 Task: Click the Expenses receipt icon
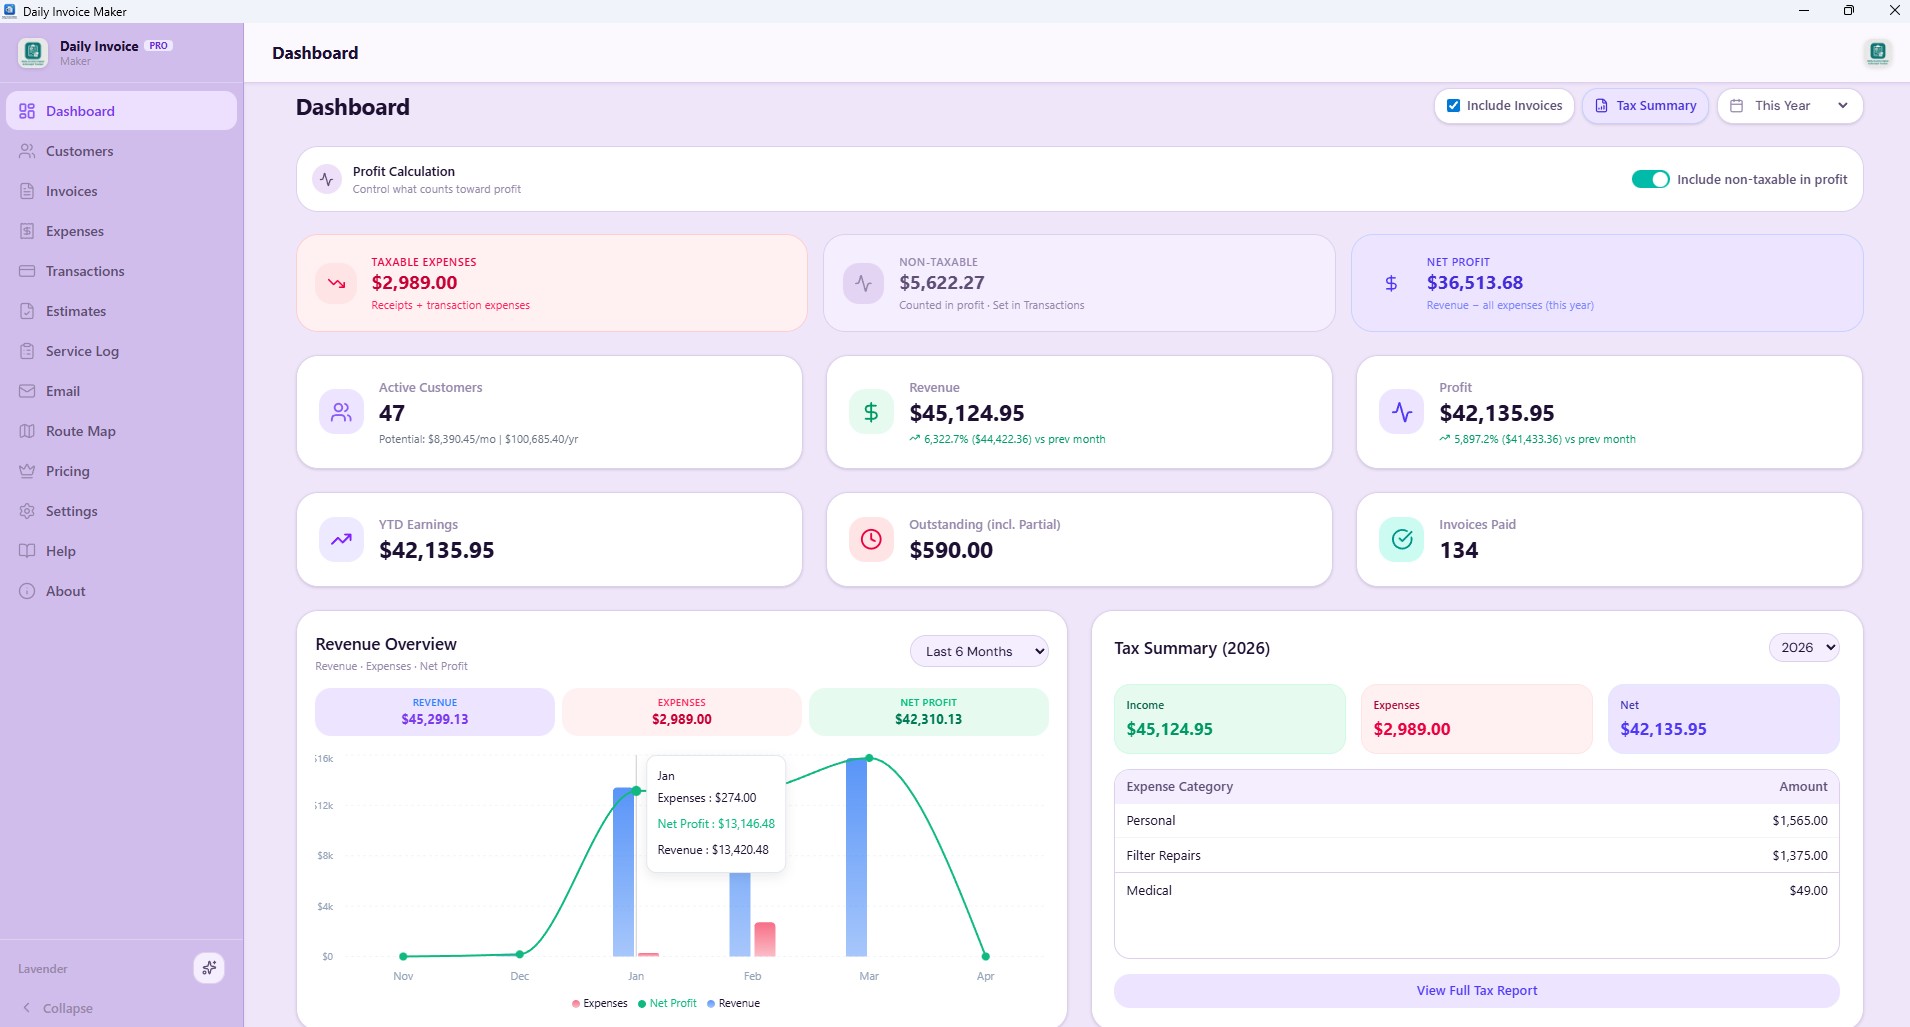(x=27, y=231)
